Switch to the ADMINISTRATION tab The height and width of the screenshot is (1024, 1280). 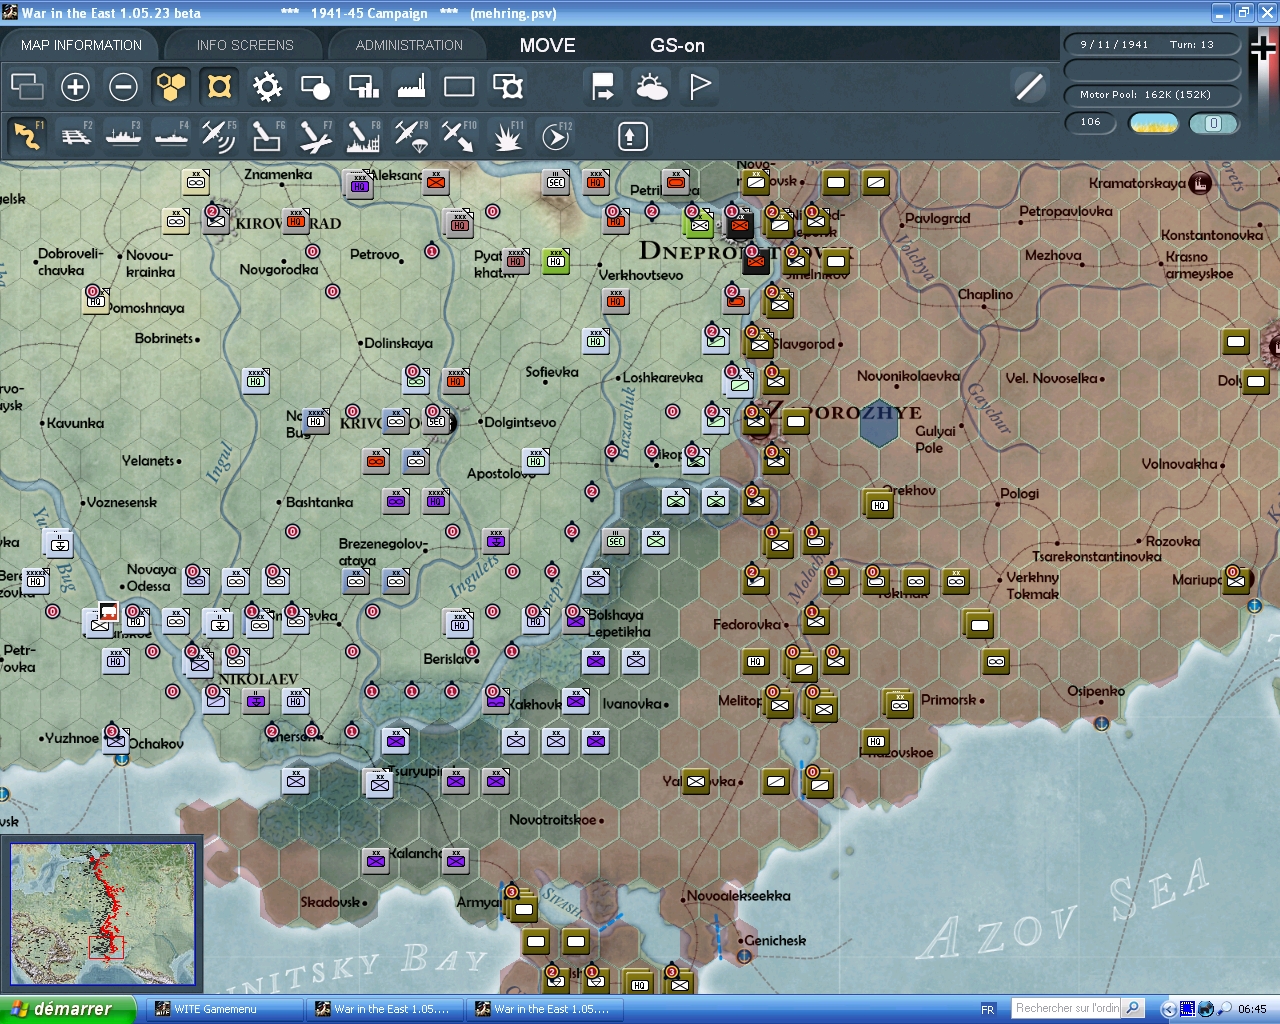pyautogui.click(x=409, y=45)
